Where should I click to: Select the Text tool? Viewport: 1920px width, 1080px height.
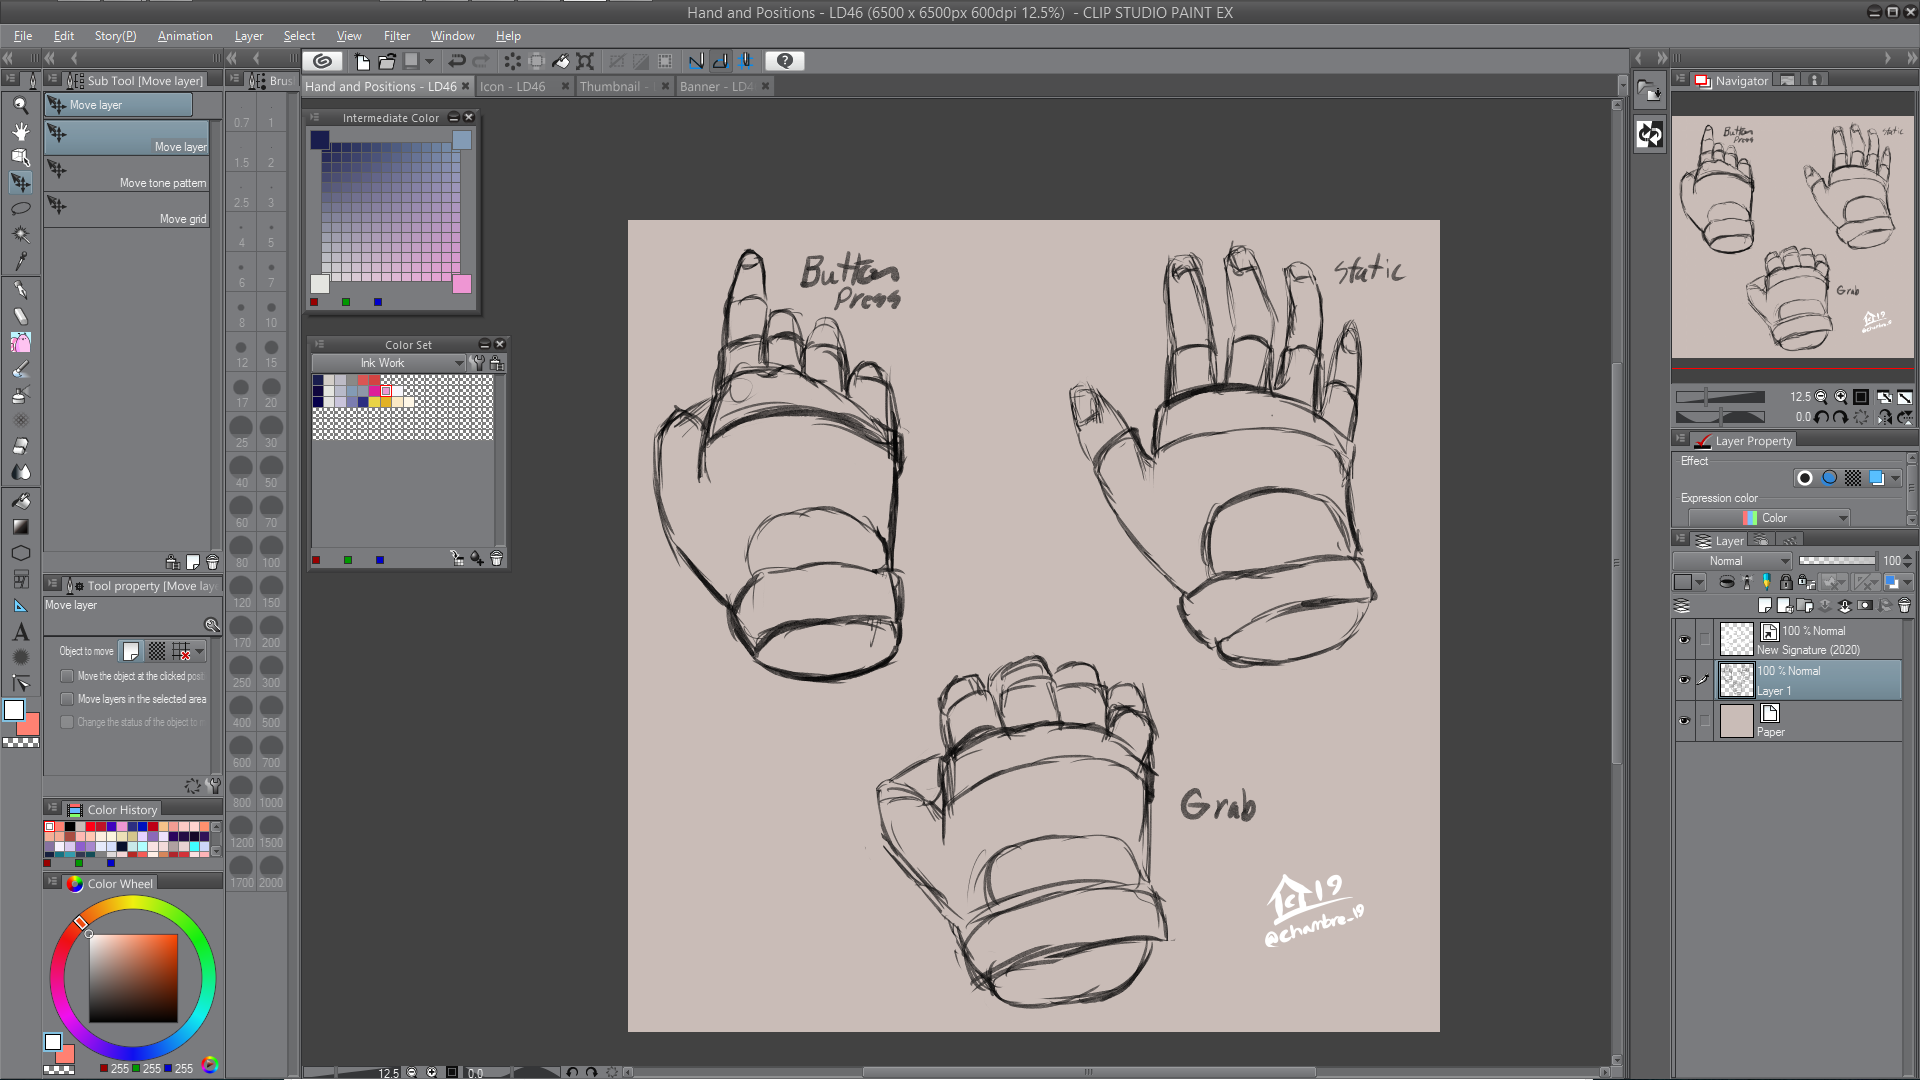tap(20, 632)
